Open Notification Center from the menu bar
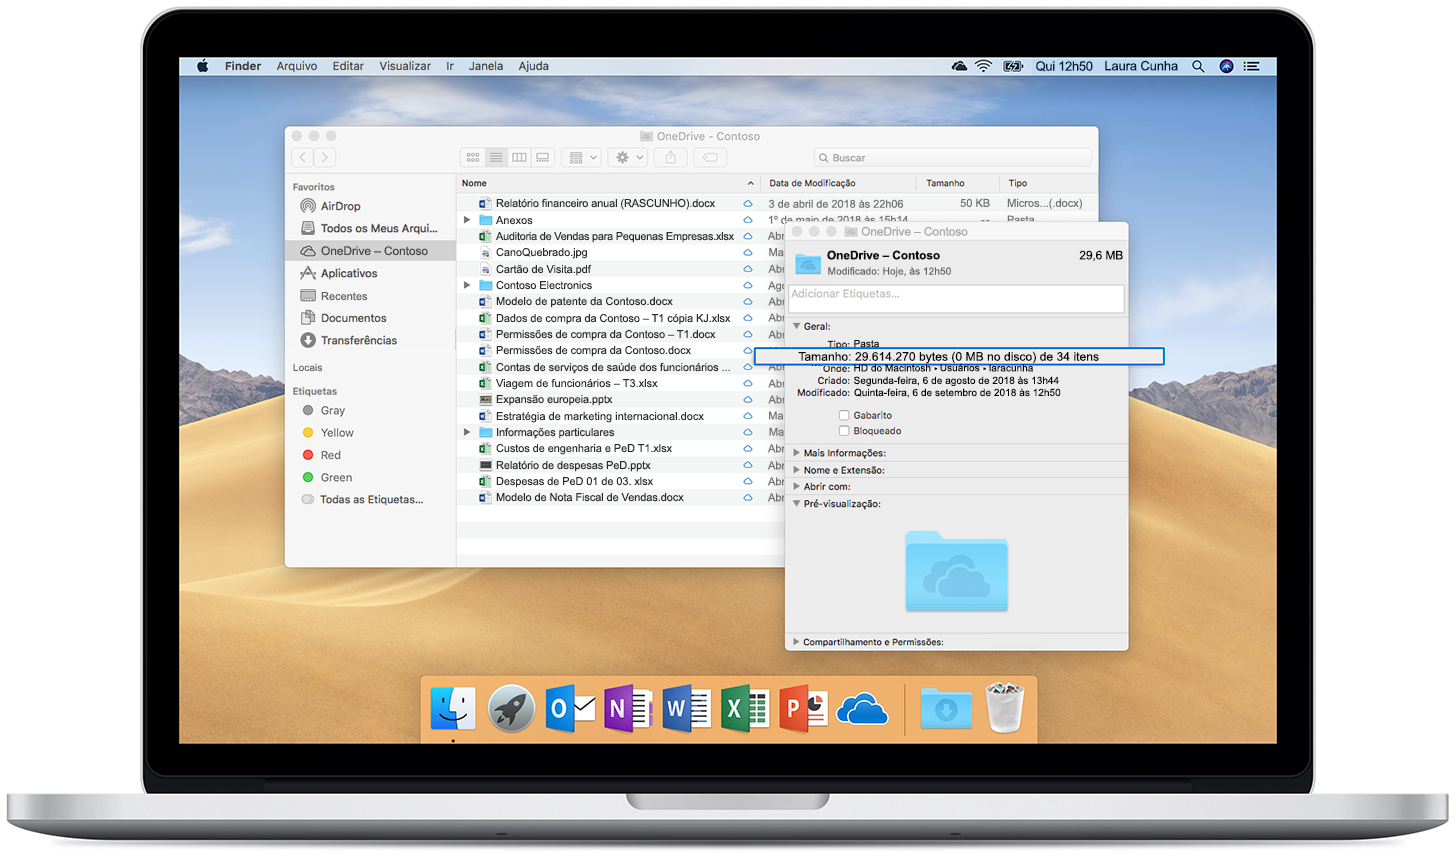1456x858 pixels. point(1251,66)
